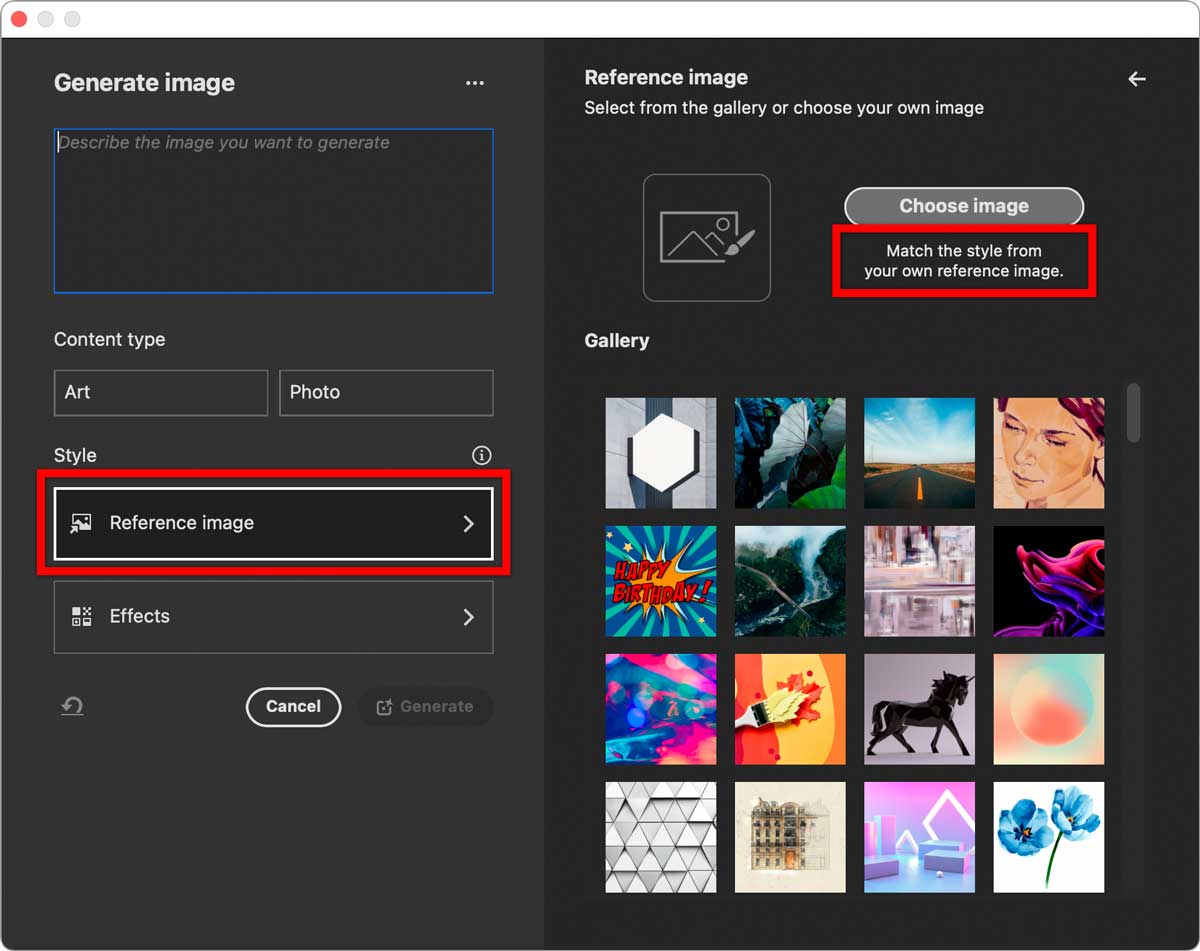This screenshot has height=951, width=1200.
Task: Select the blue flowers gallery thumbnail
Action: pyautogui.click(x=1048, y=837)
